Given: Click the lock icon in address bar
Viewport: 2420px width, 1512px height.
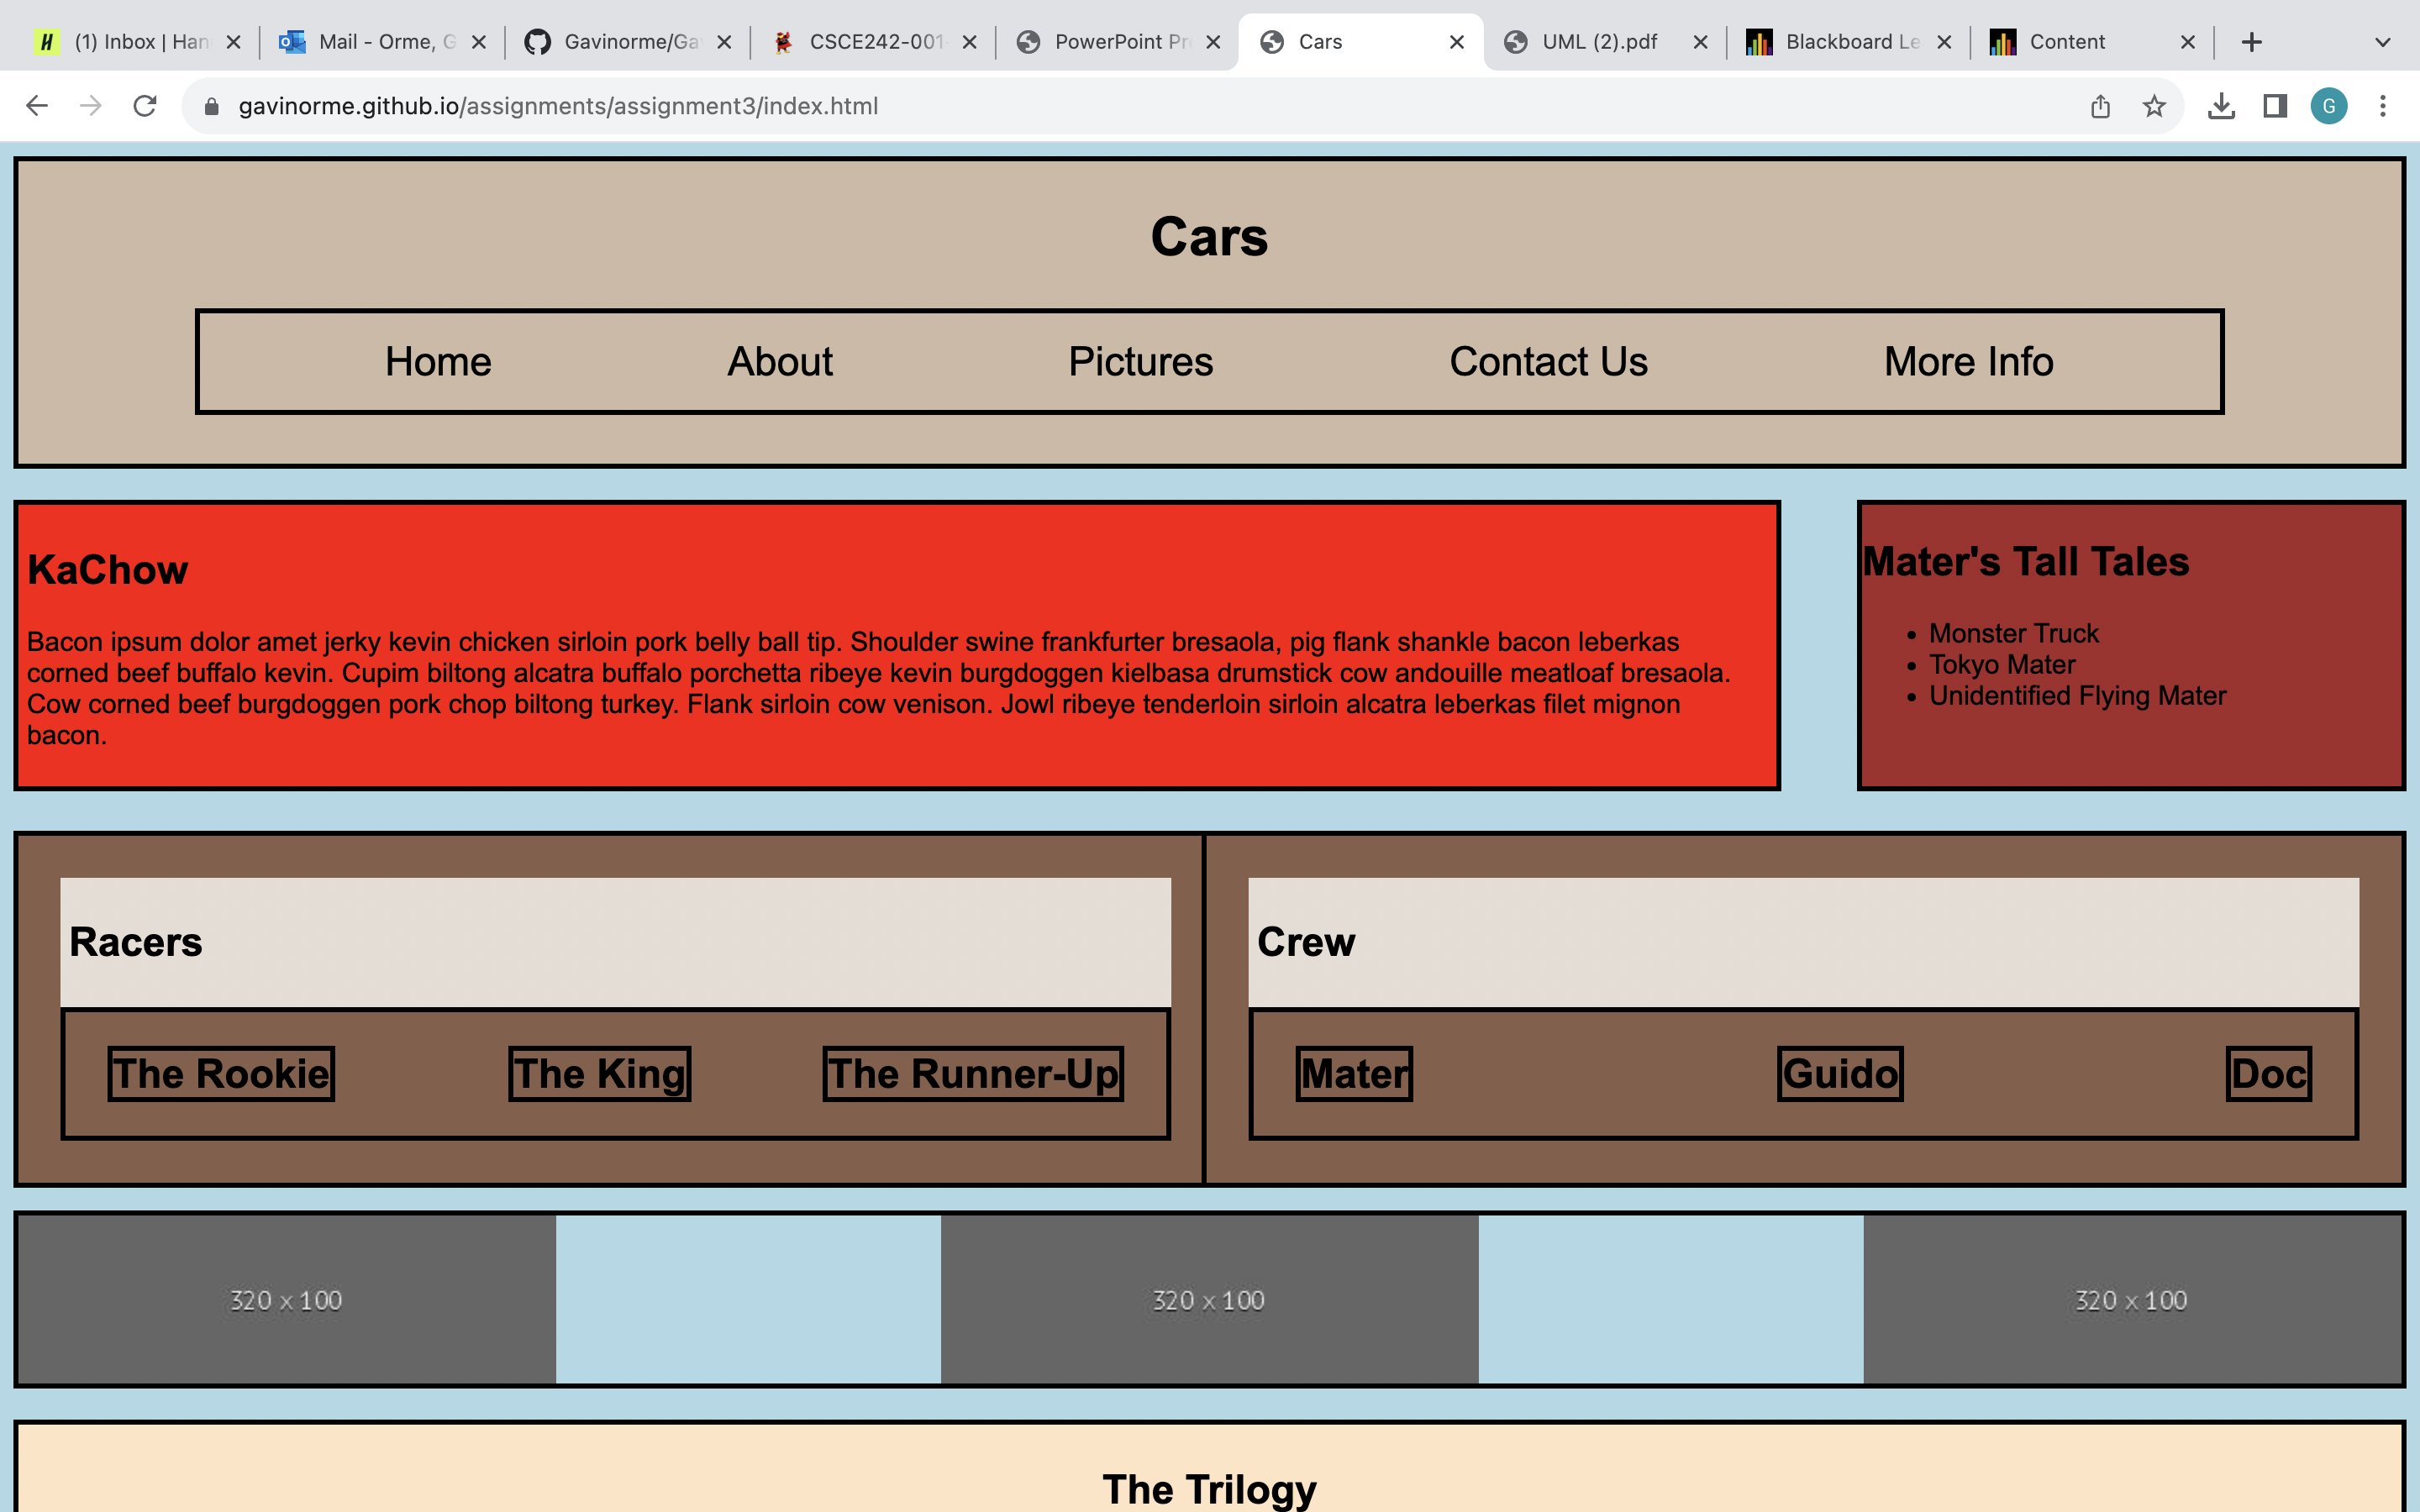Looking at the screenshot, I should point(211,106).
